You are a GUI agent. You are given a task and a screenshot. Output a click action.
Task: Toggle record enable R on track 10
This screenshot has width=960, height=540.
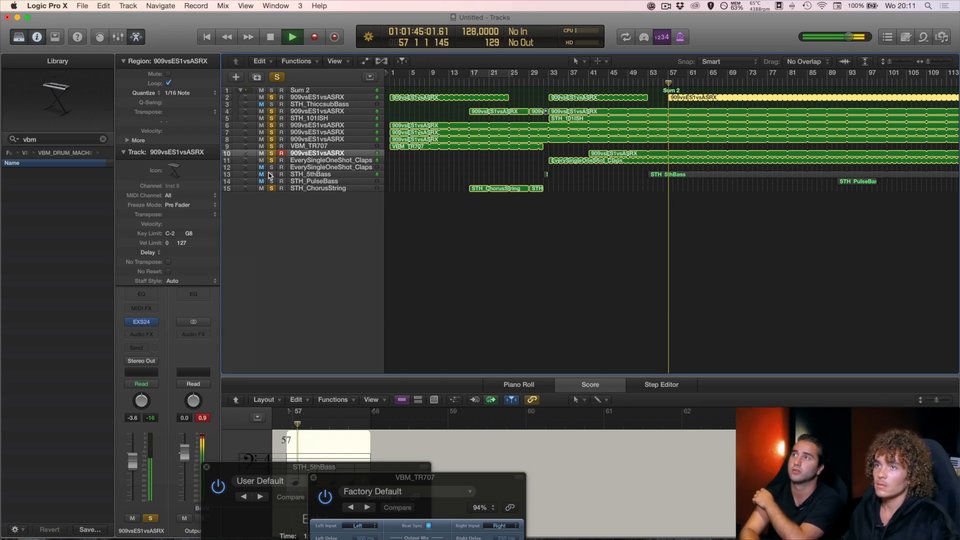pyautogui.click(x=281, y=153)
